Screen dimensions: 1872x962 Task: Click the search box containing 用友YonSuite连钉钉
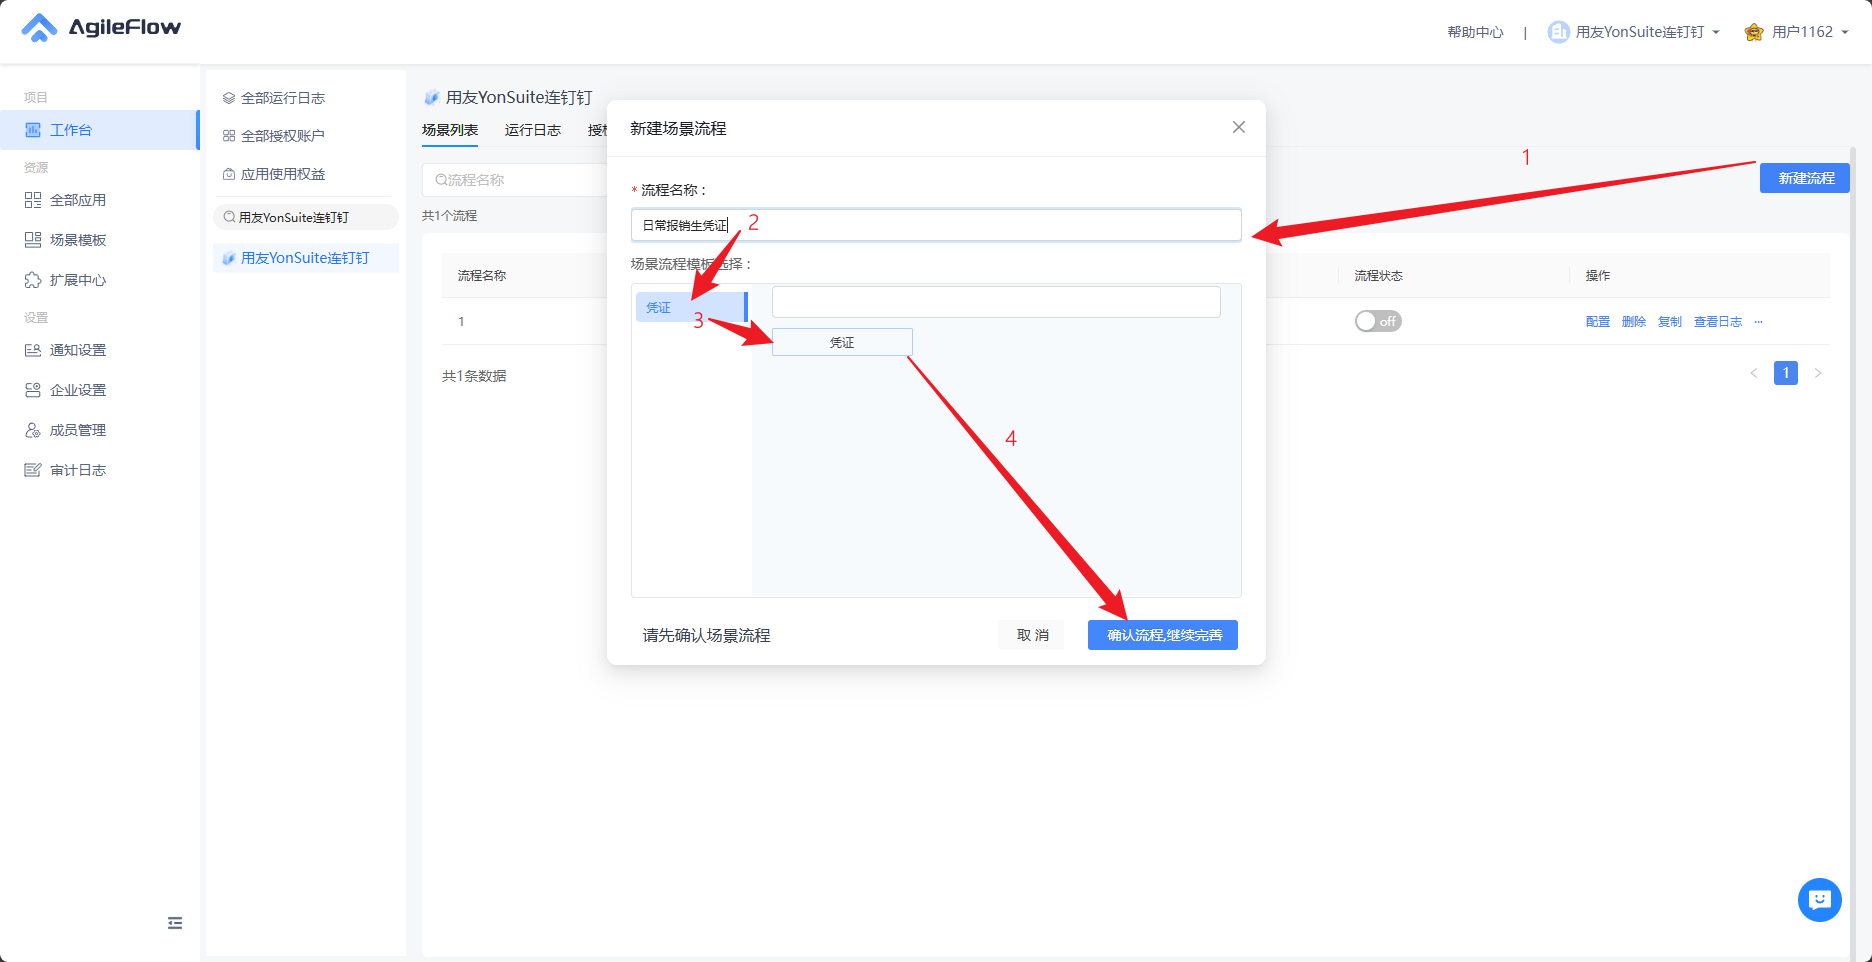point(306,217)
